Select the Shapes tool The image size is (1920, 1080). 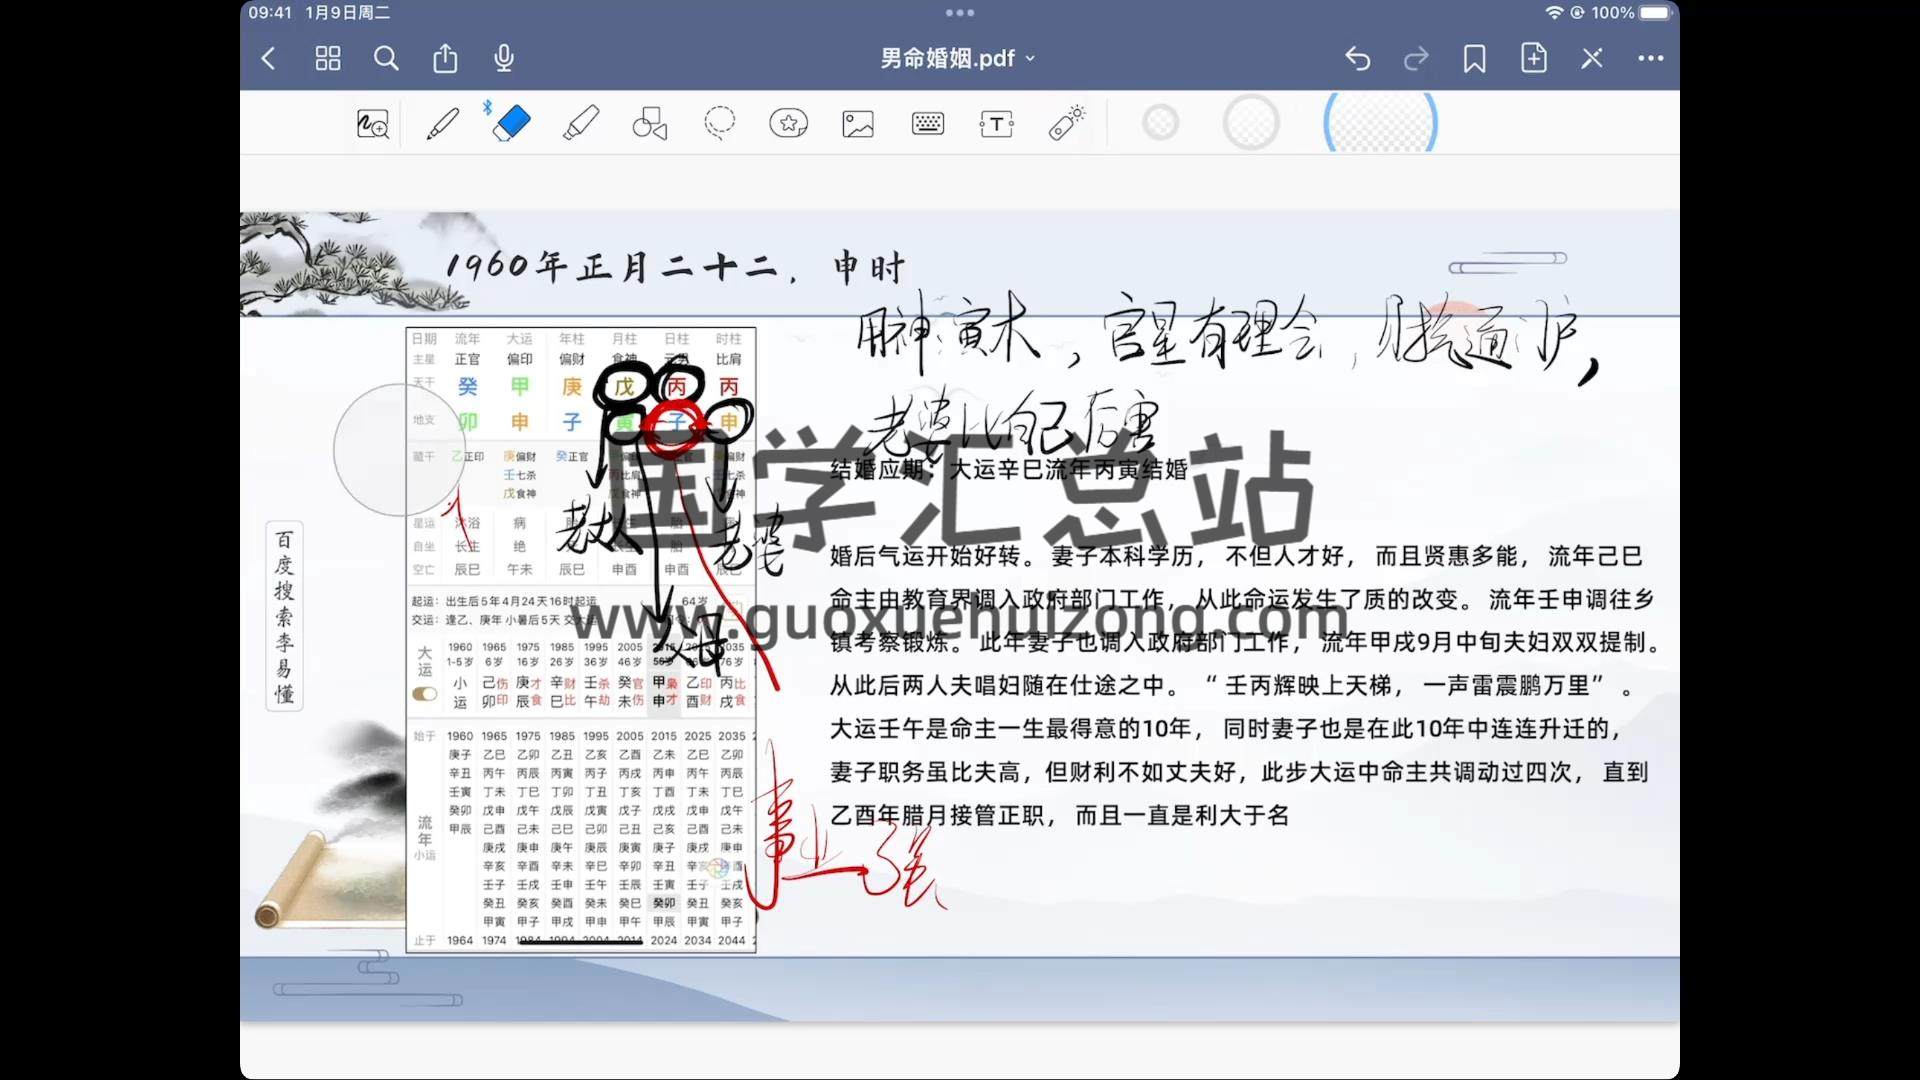pyautogui.click(x=650, y=124)
